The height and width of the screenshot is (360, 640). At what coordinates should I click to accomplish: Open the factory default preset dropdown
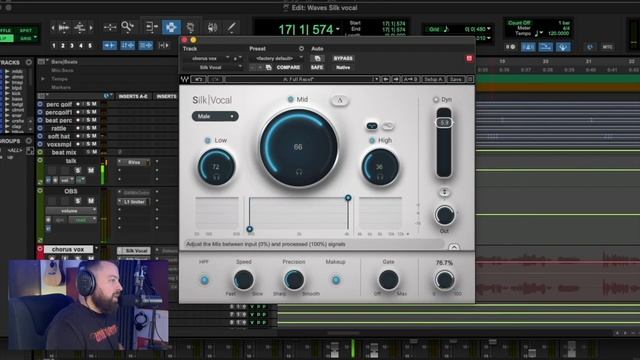(276, 58)
